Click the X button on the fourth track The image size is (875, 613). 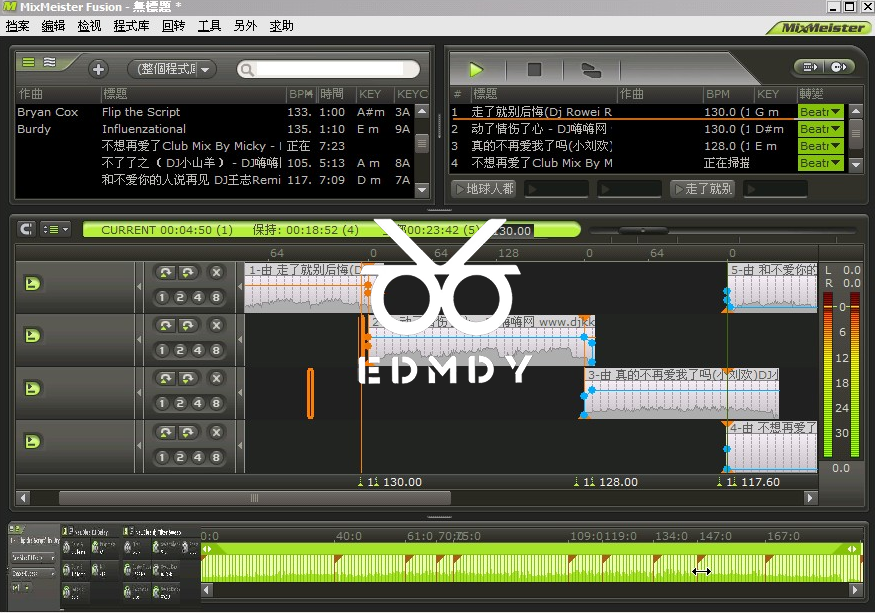coord(215,432)
